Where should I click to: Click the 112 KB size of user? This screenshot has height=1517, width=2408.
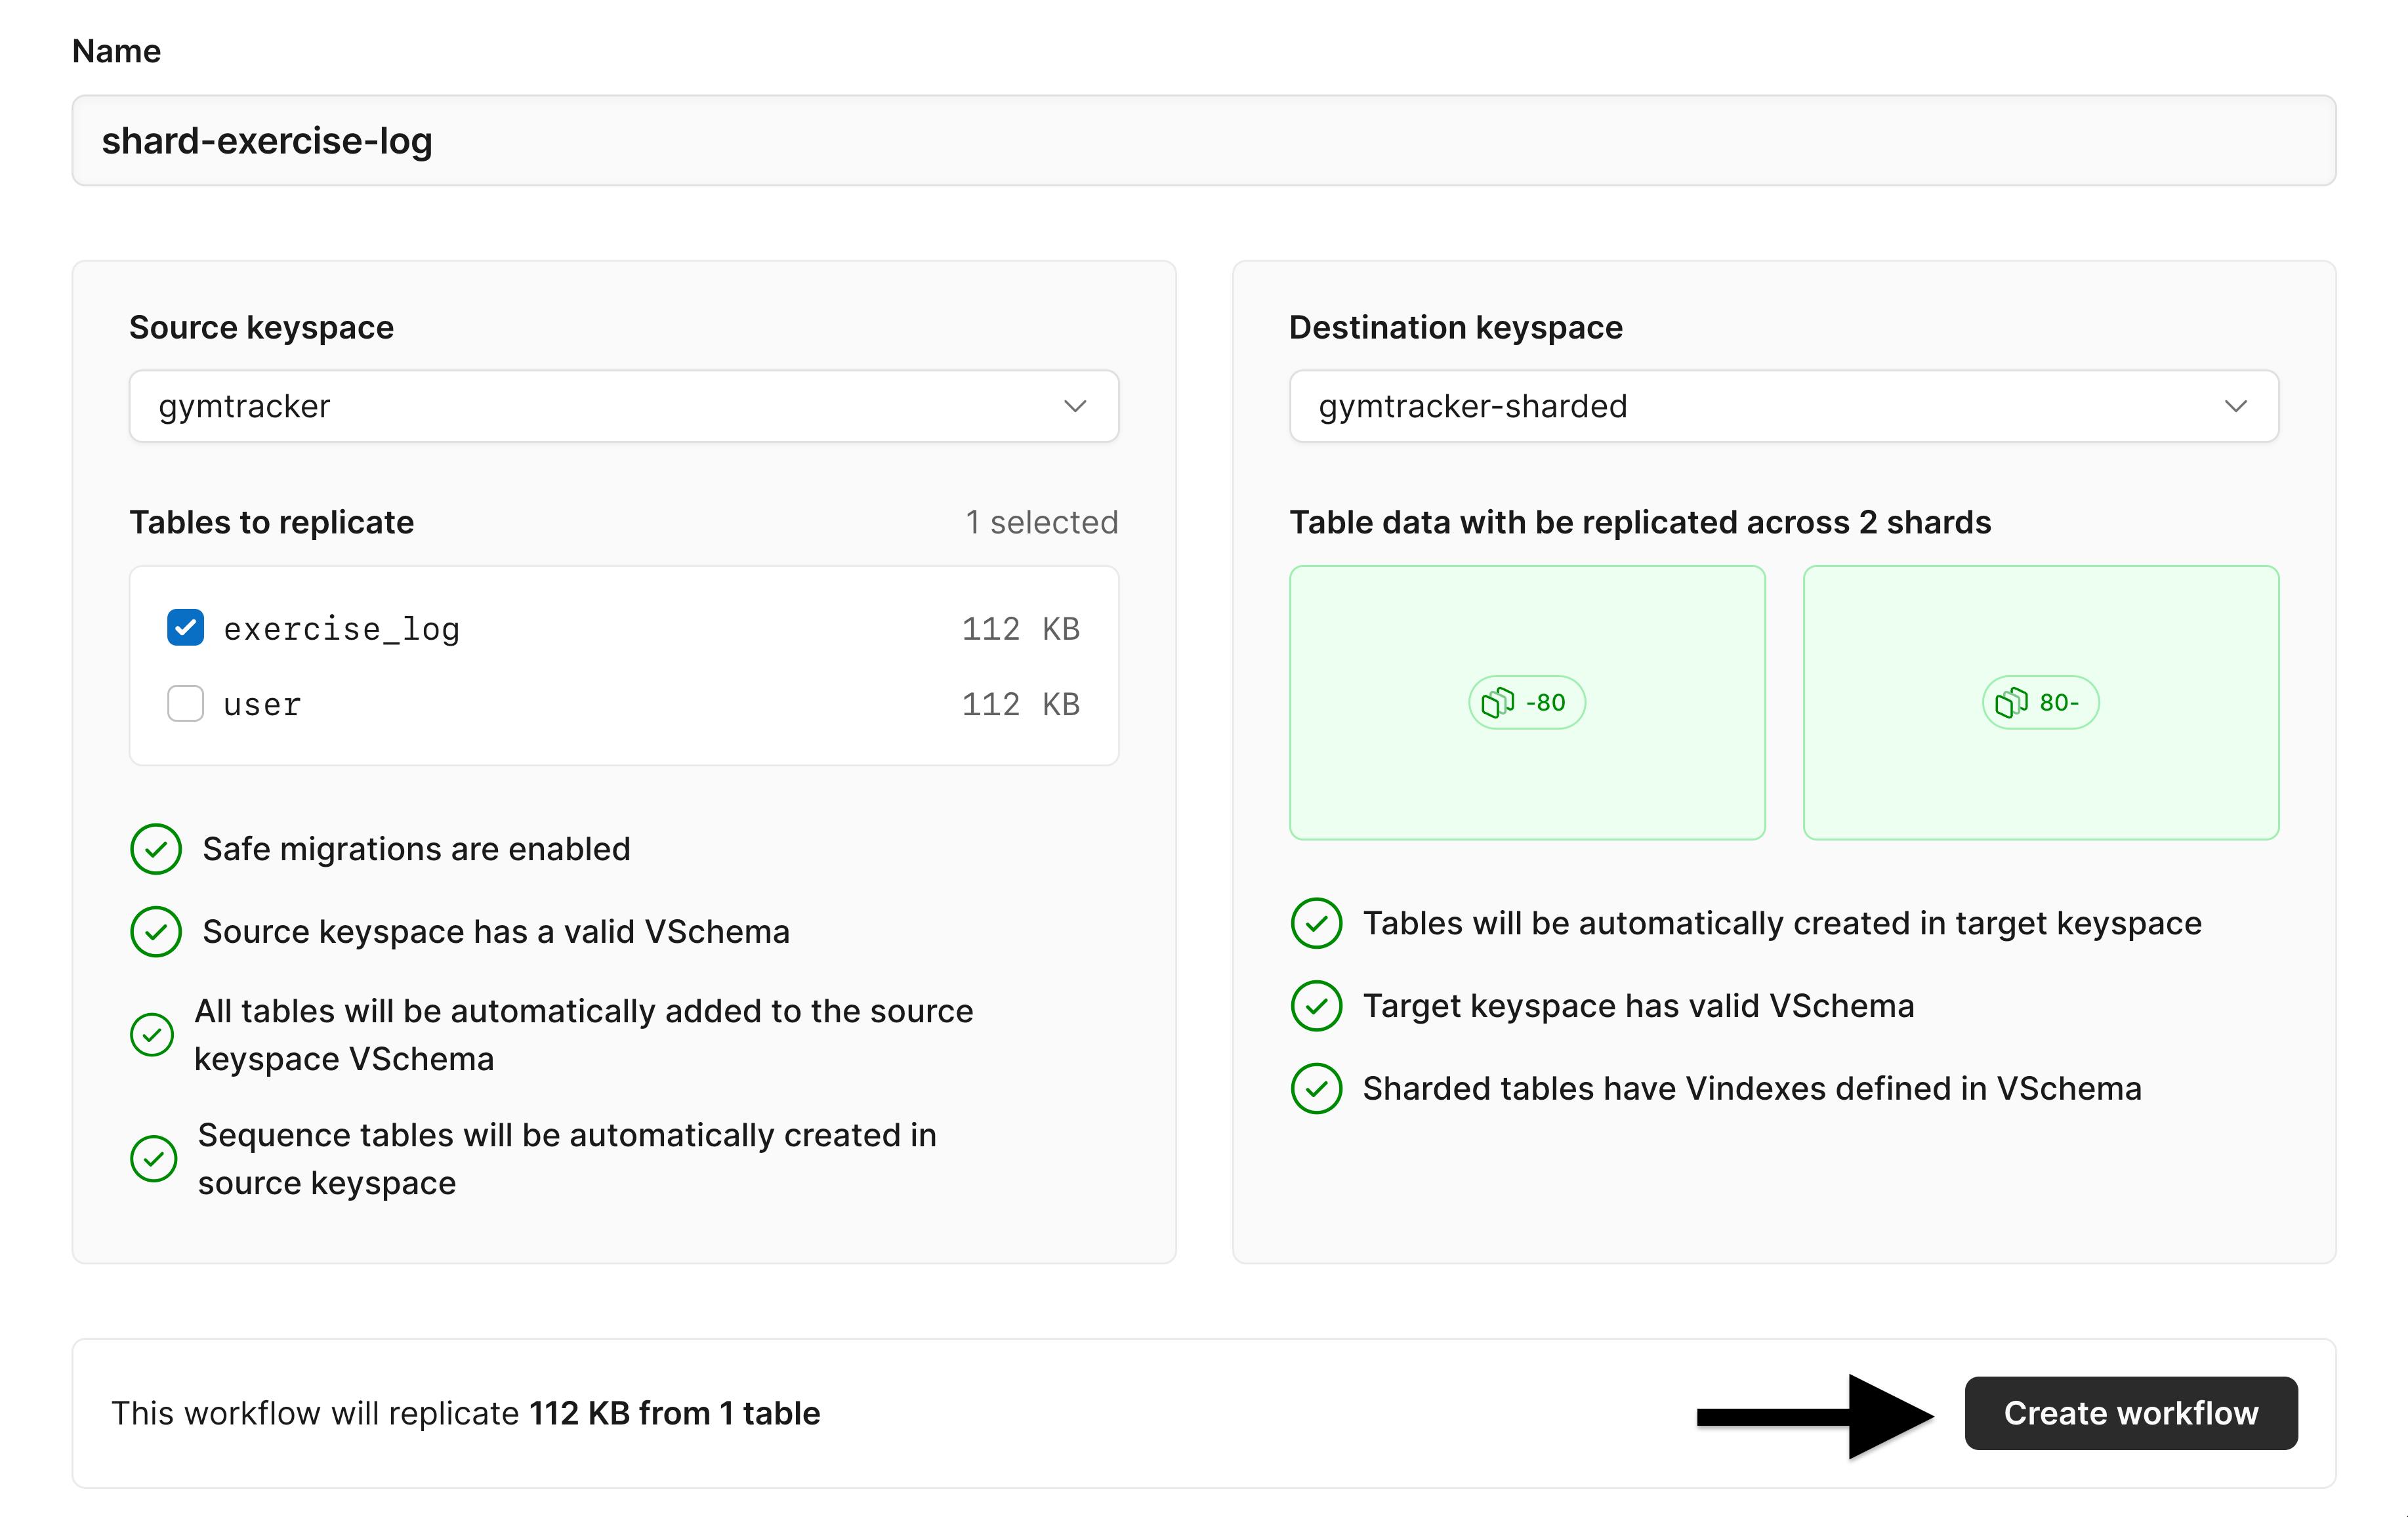point(1020,704)
